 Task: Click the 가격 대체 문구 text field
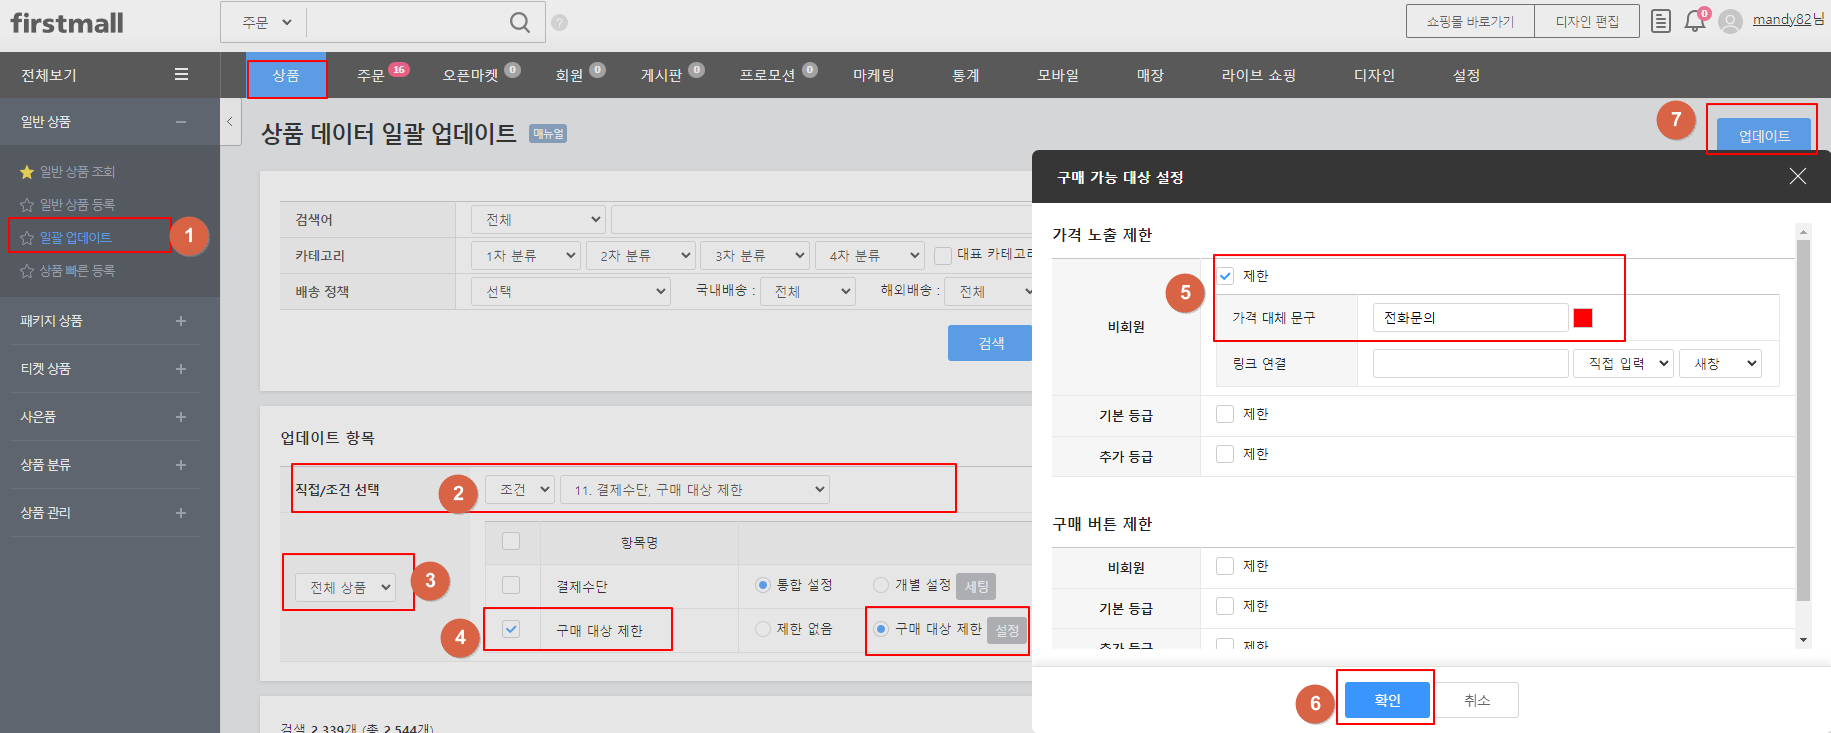[1470, 318]
